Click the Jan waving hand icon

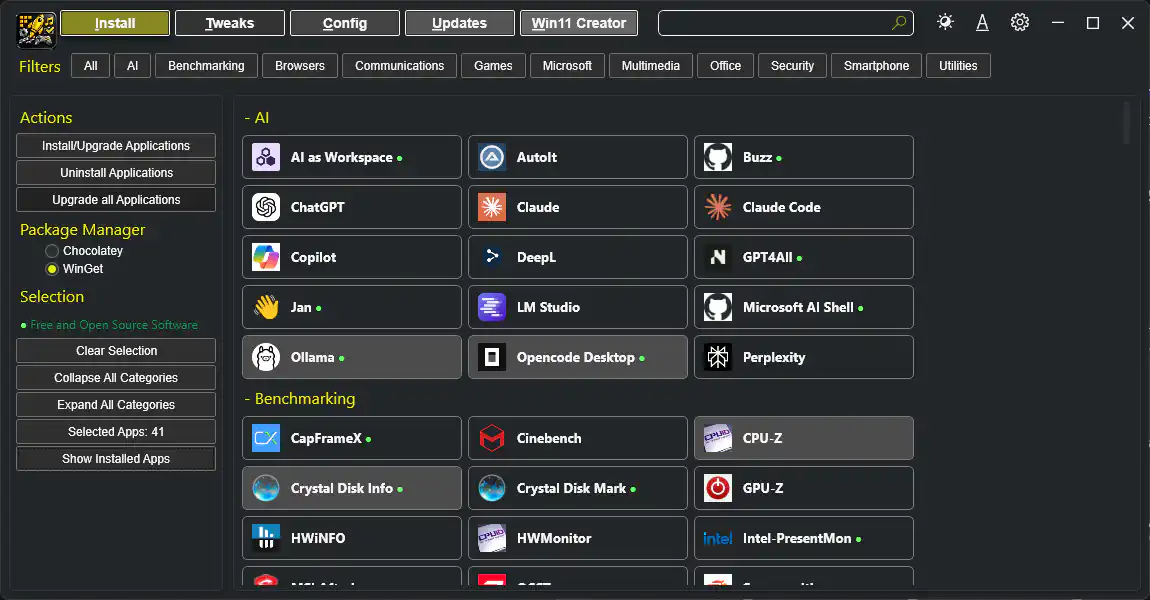point(265,307)
